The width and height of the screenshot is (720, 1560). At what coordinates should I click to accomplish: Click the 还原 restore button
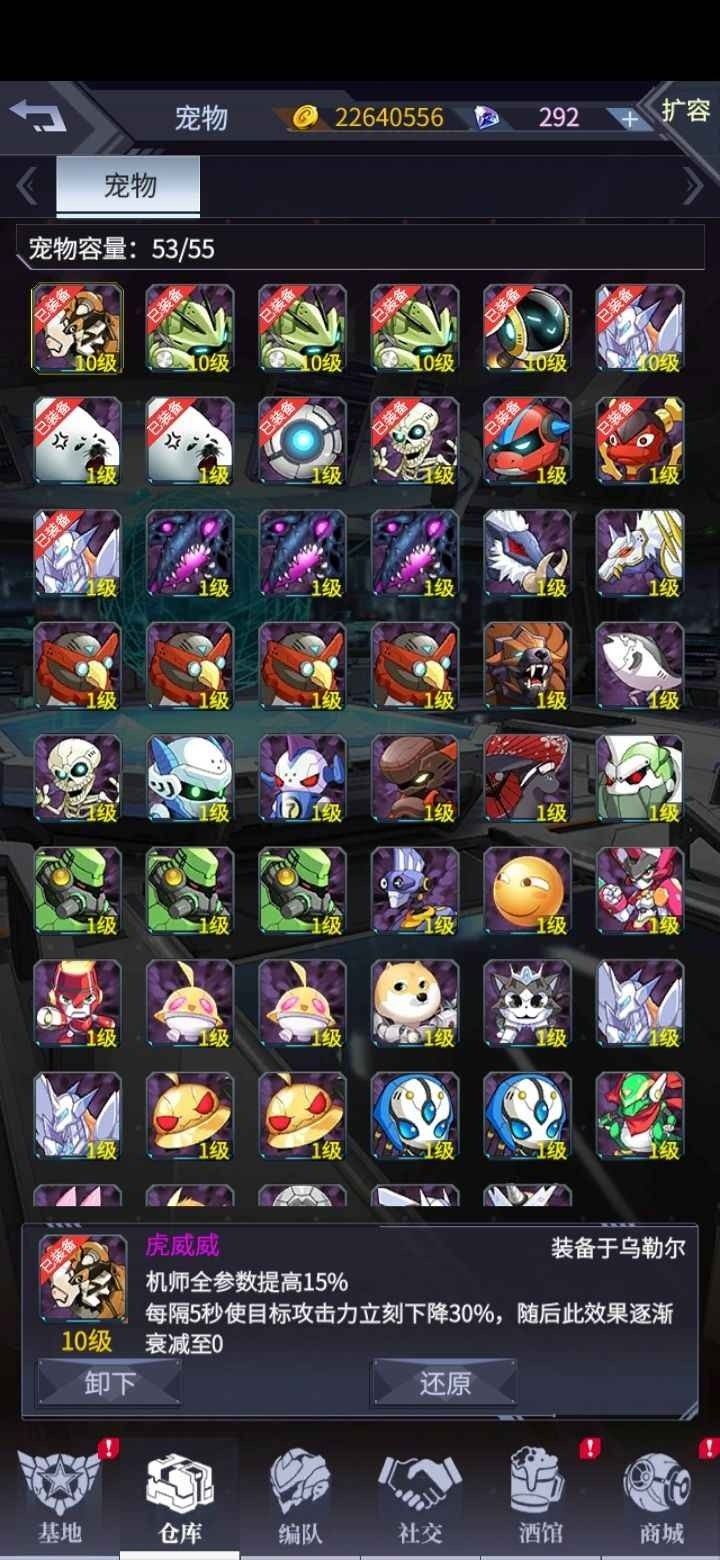[444, 1384]
